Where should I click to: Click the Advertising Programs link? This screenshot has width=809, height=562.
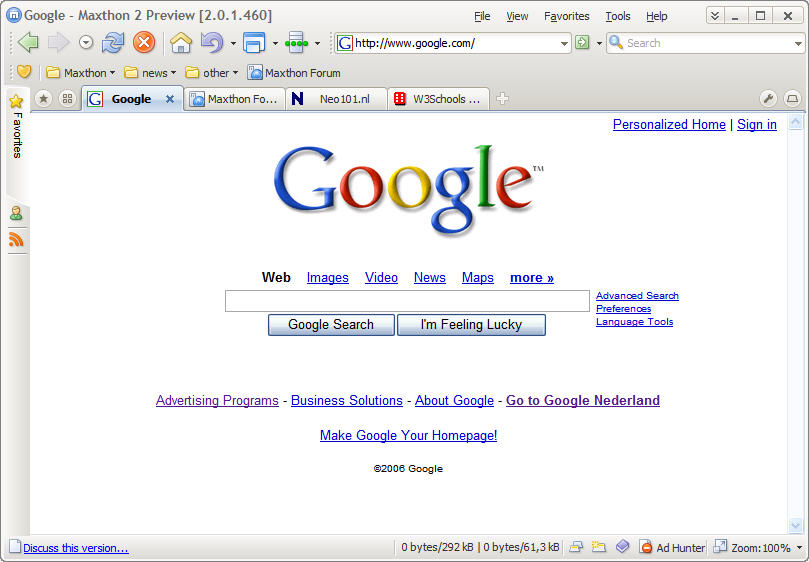[x=217, y=400]
